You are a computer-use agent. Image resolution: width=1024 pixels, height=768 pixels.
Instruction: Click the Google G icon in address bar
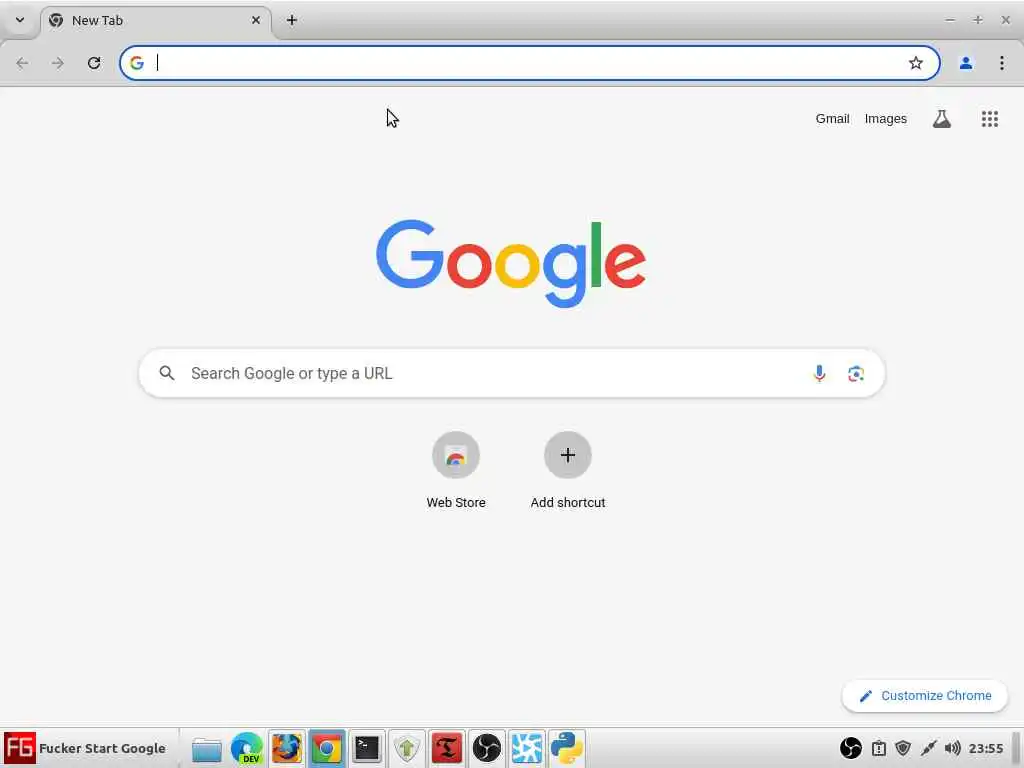(136, 63)
